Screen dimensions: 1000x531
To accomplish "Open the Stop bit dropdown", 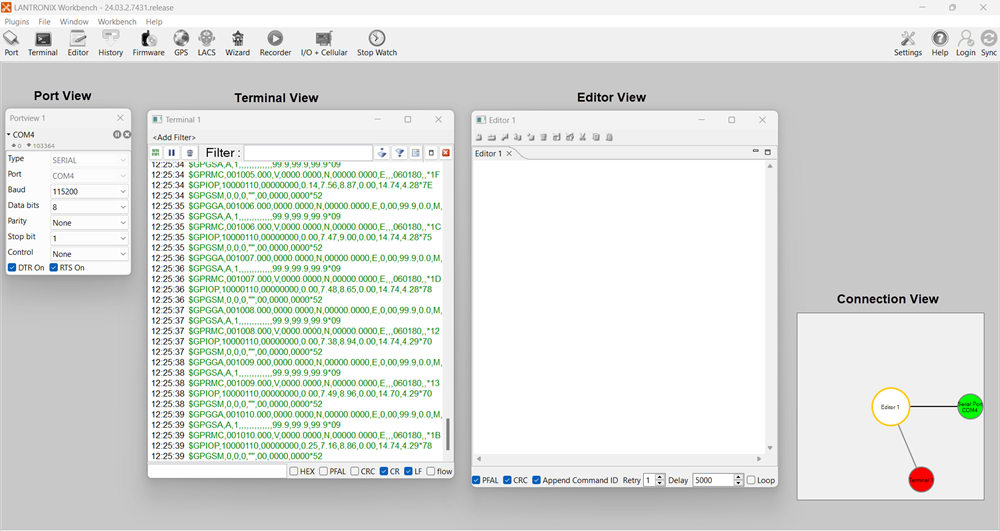I will (89, 238).
